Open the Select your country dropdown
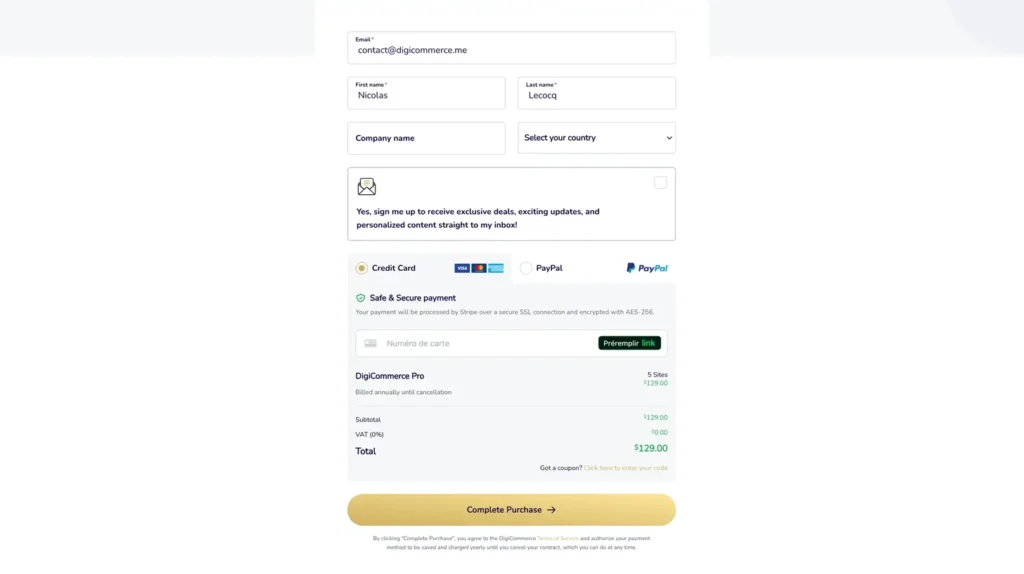1024x574 pixels. (x=596, y=138)
